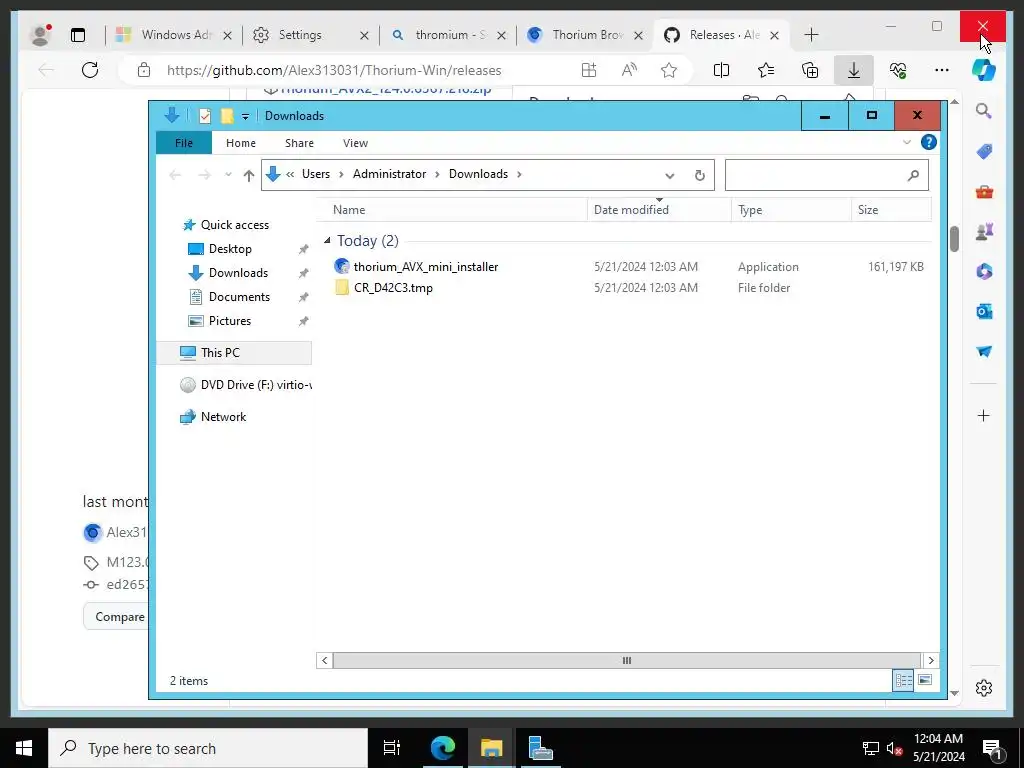
Task: Open Network in navigation pane
Action: [x=223, y=417]
